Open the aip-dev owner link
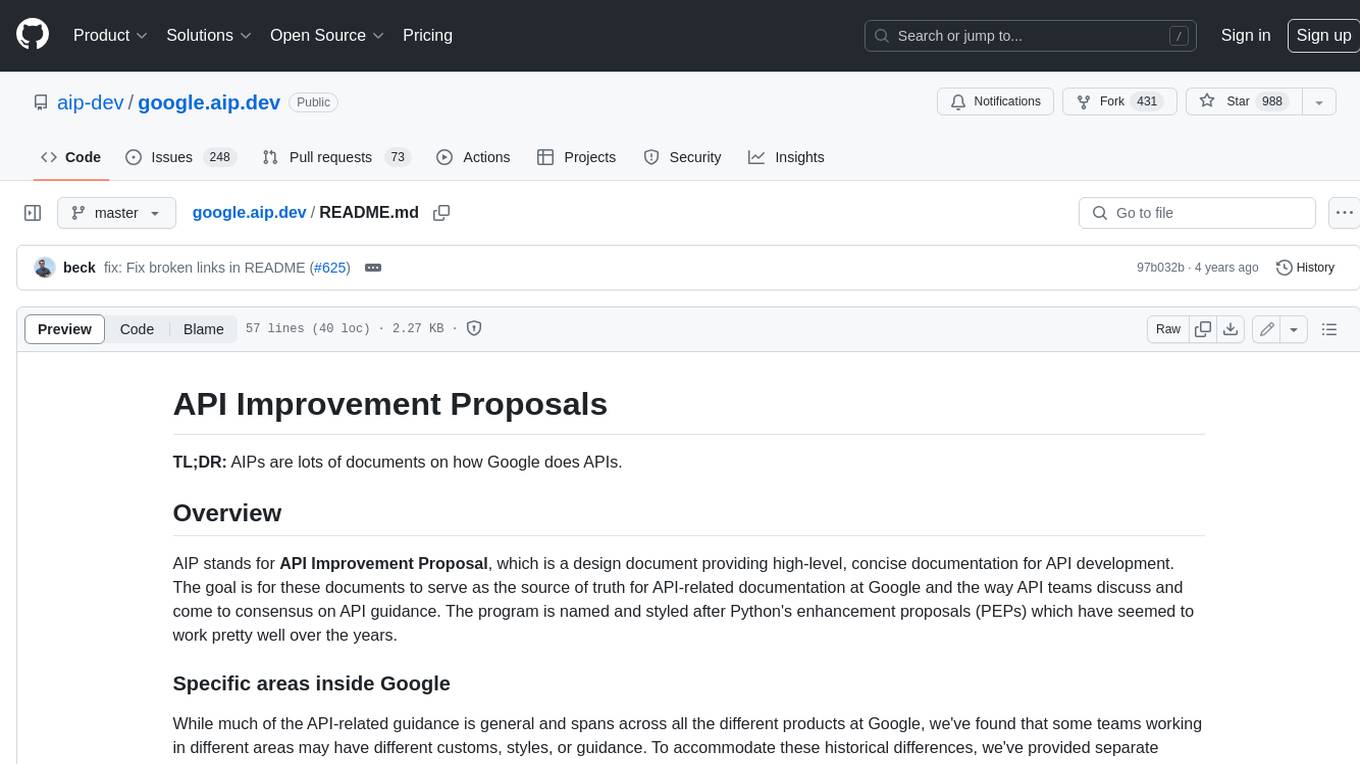 89,102
